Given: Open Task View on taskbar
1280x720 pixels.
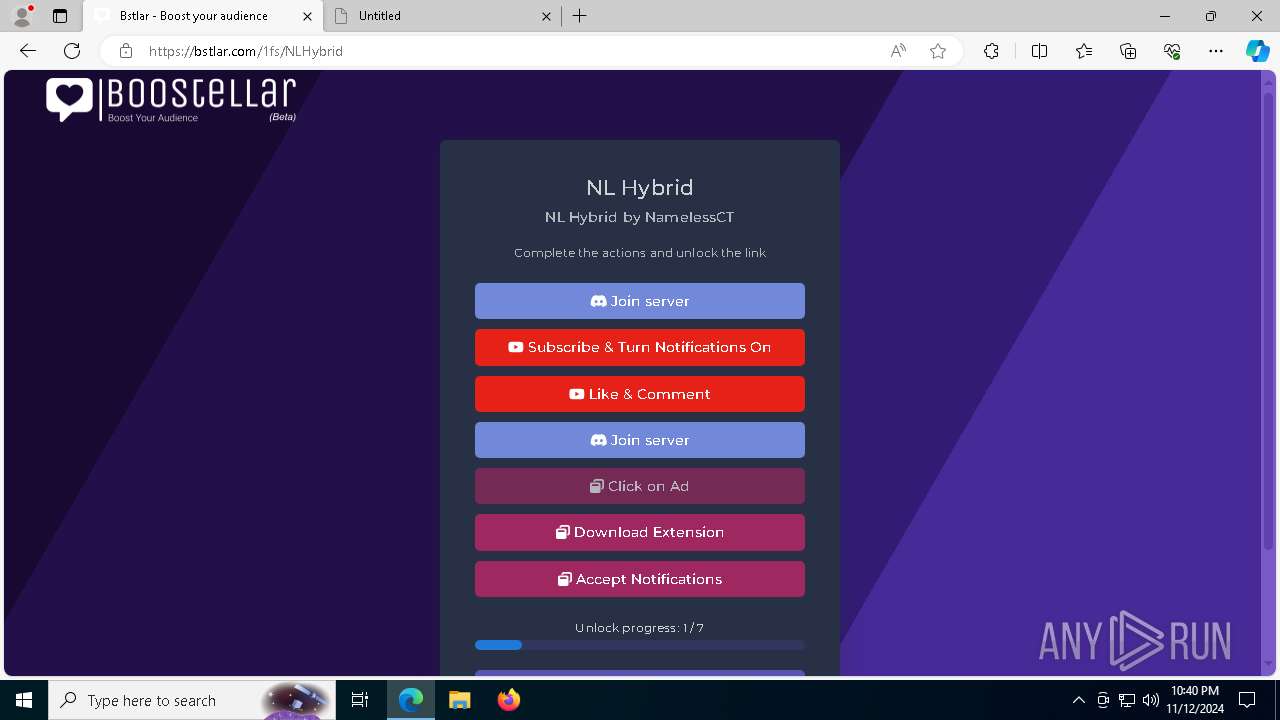Looking at the screenshot, I should (x=360, y=700).
